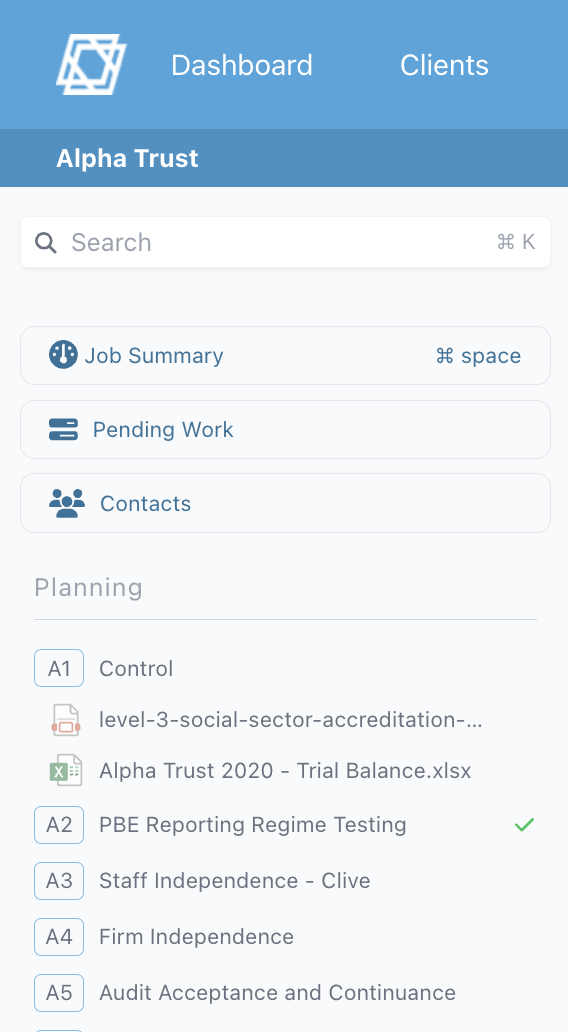Focus the Search input field
This screenshot has height=1032, width=568.
[x=286, y=242]
